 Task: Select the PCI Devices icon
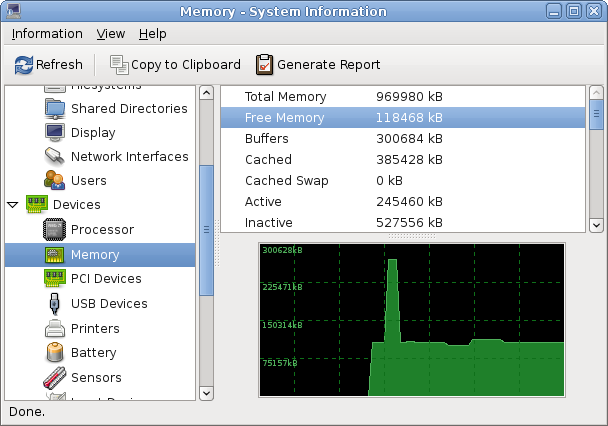pyautogui.click(x=55, y=279)
